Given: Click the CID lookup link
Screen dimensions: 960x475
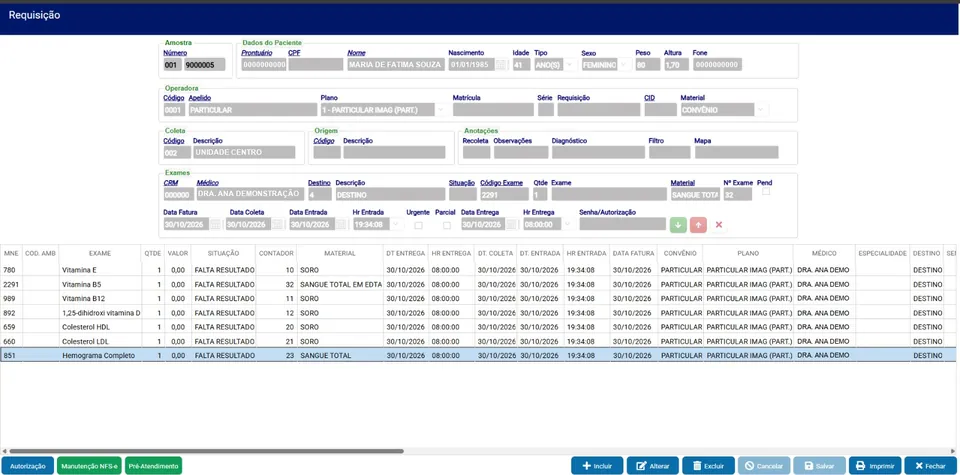Looking at the screenshot, I should click(650, 98).
